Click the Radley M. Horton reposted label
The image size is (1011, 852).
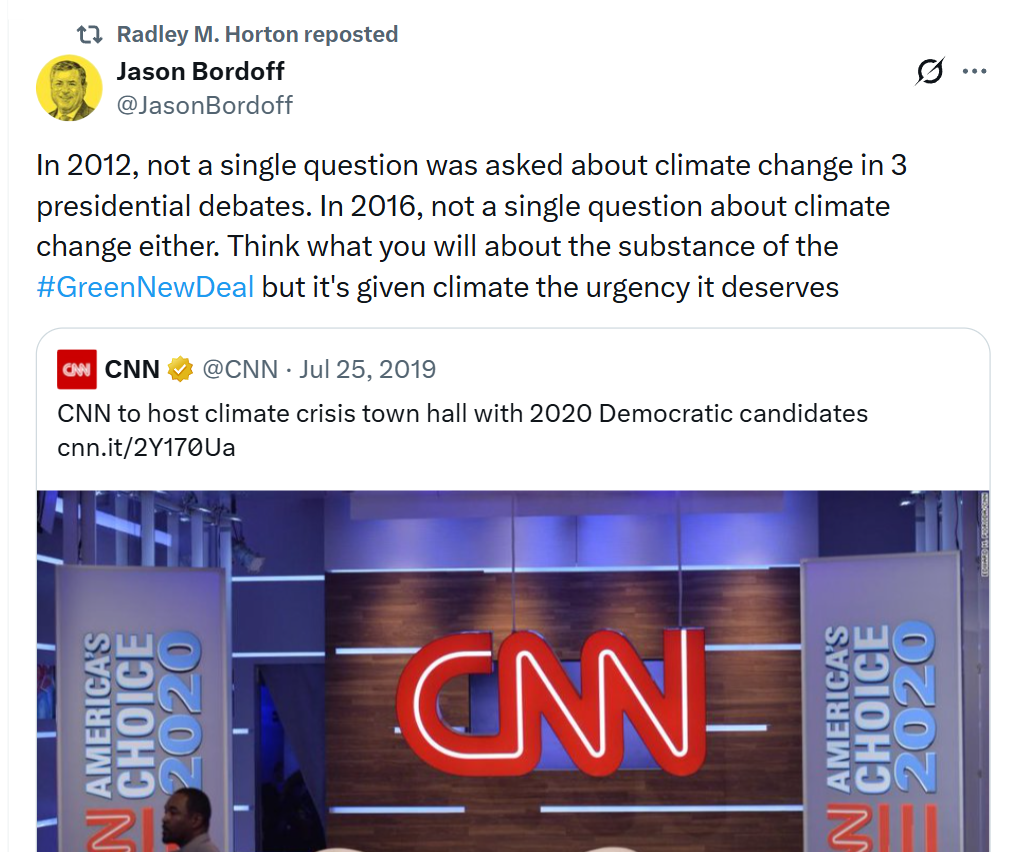257,34
